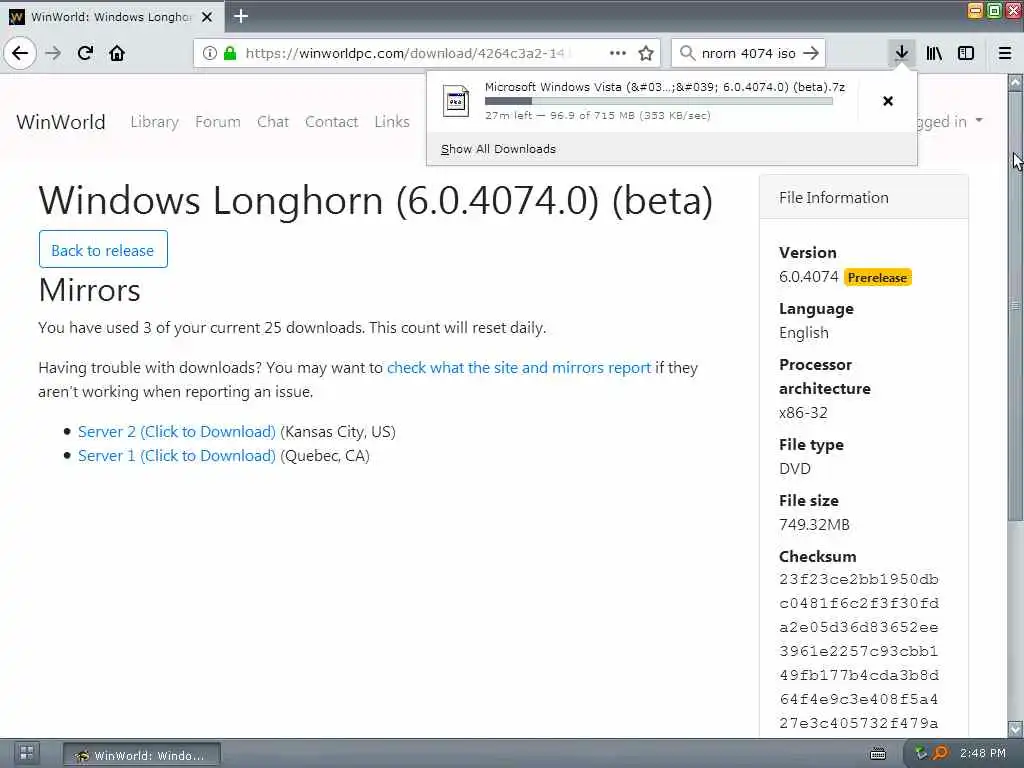This screenshot has width=1024, height=768.
Task: Download from Server 1 Quebec mirror
Action: (x=176, y=456)
